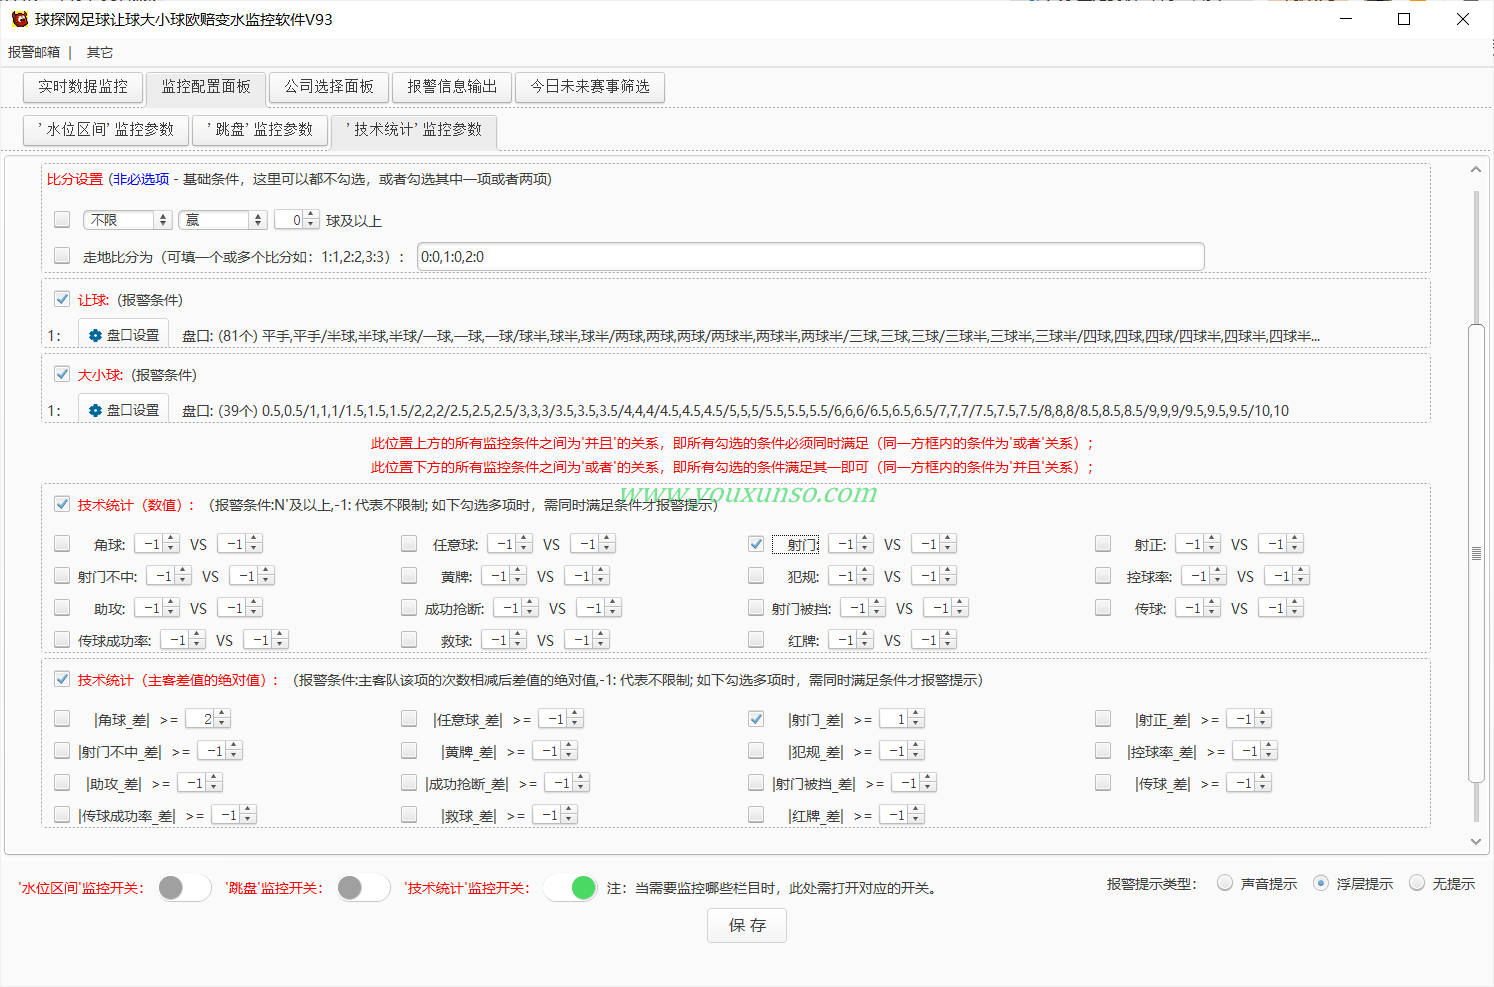Click the 传球 home value stepper
This screenshot has width=1494, height=987.
tap(1198, 608)
